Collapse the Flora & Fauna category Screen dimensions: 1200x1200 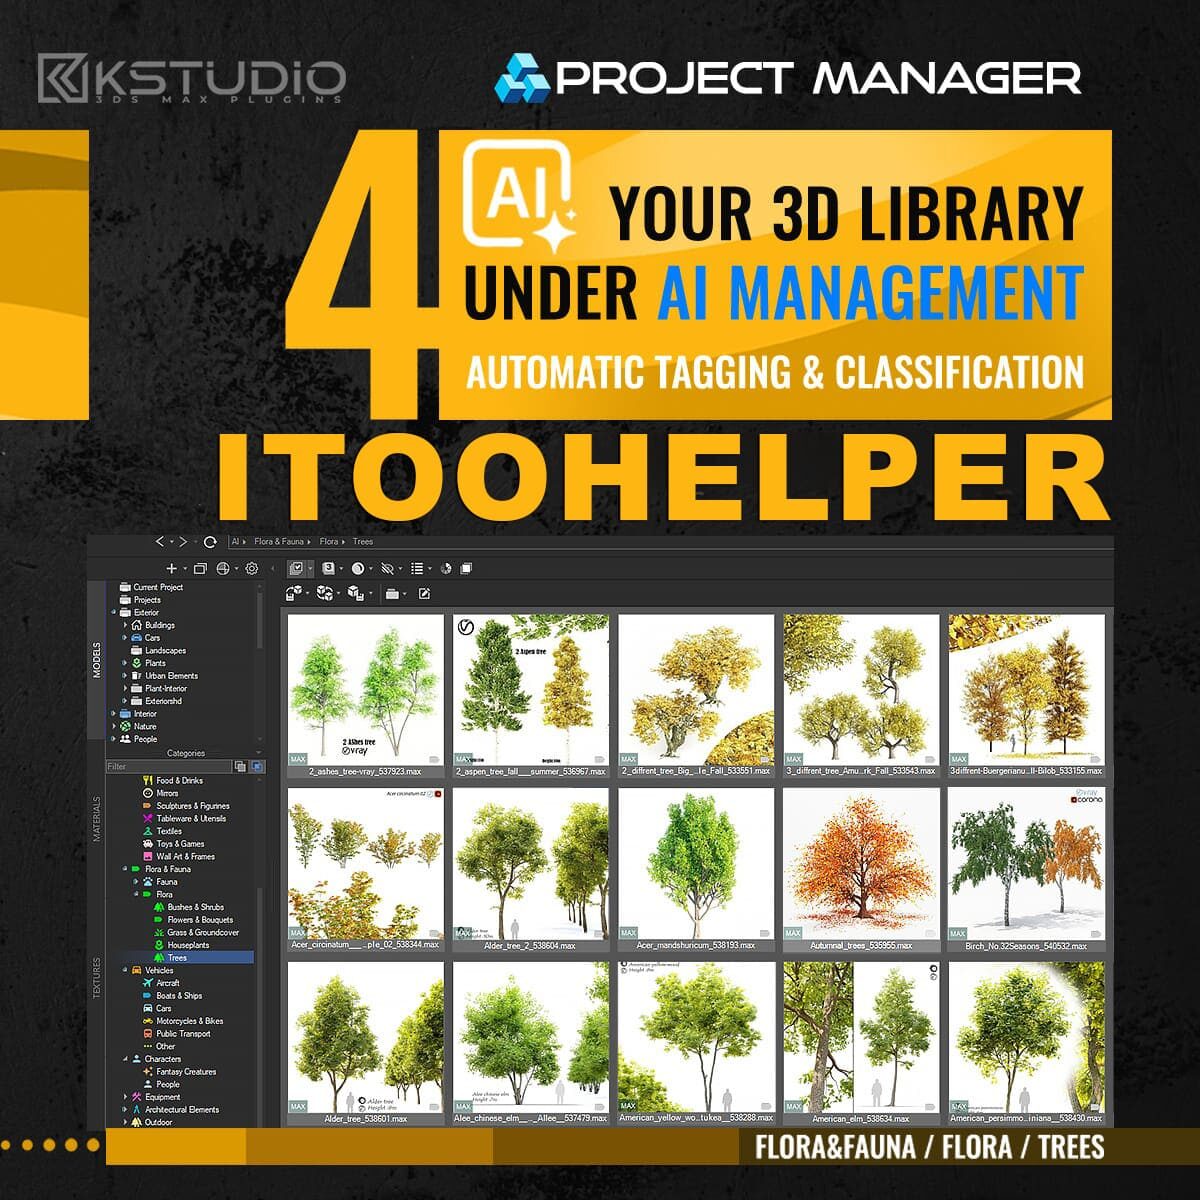[124, 869]
